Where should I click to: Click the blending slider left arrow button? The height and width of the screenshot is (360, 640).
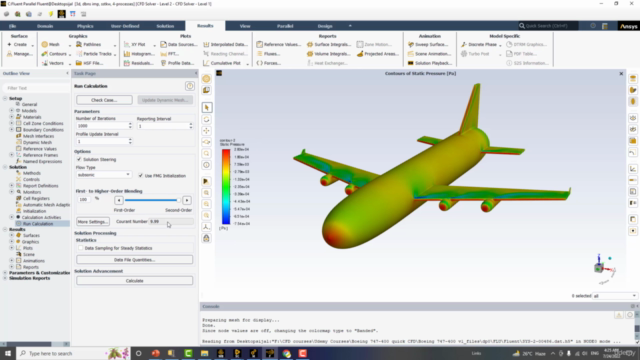[x=119, y=200]
